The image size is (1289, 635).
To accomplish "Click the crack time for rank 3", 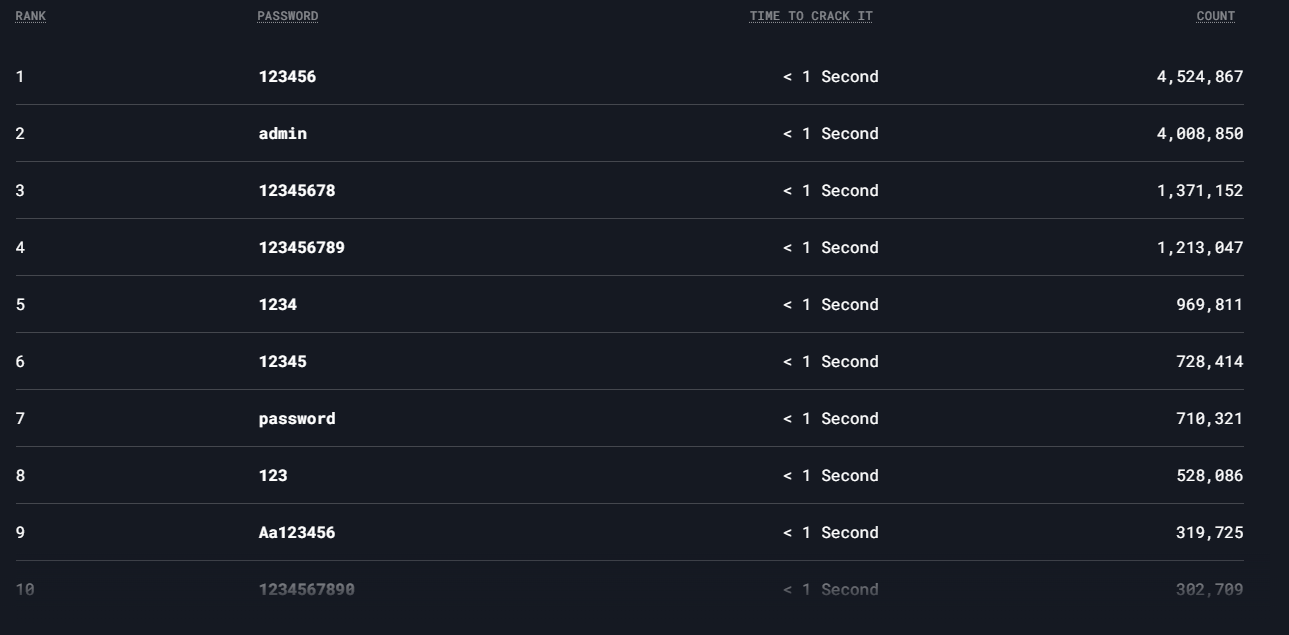I will [x=831, y=190].
